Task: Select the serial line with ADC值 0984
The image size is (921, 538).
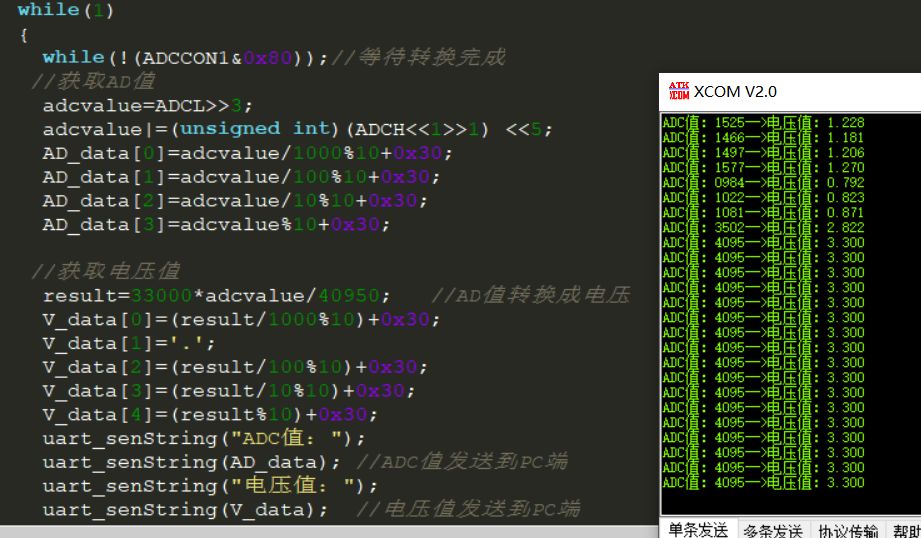Action: pyautogui.click(x=764, y=183)
